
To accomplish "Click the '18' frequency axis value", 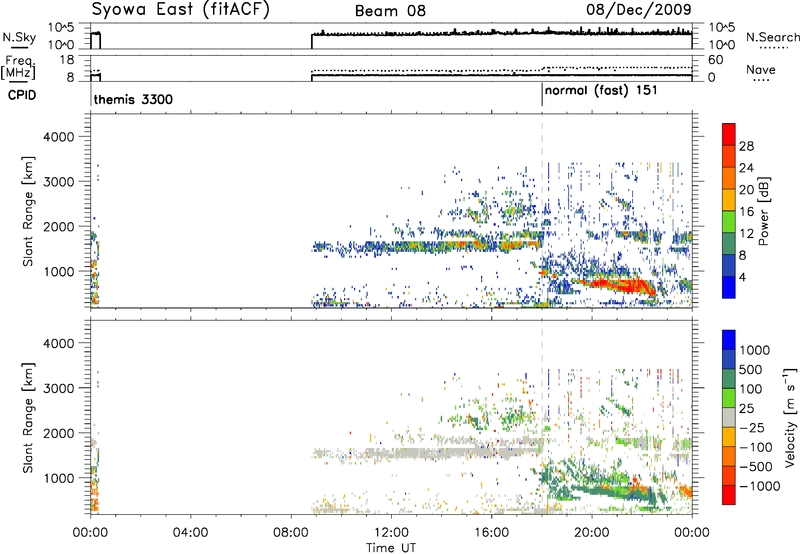I will (67, 60).
